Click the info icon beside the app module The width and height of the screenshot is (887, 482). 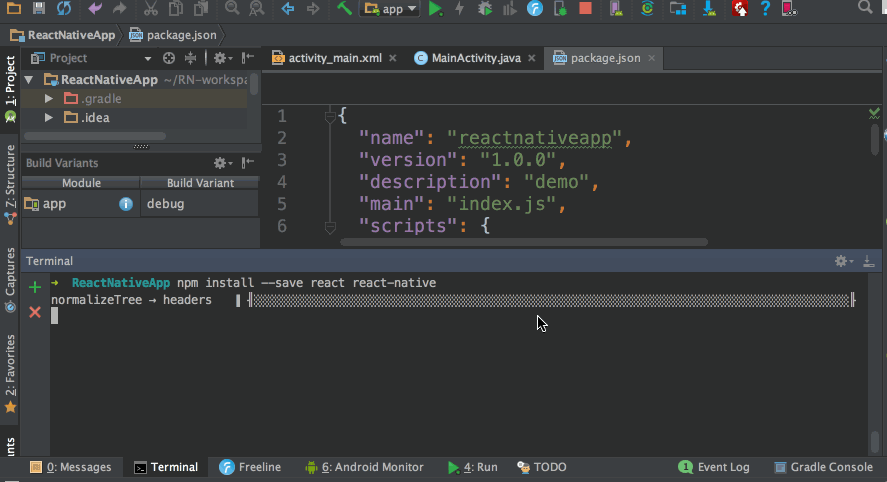pyautogui.click(x=126, y=204)
